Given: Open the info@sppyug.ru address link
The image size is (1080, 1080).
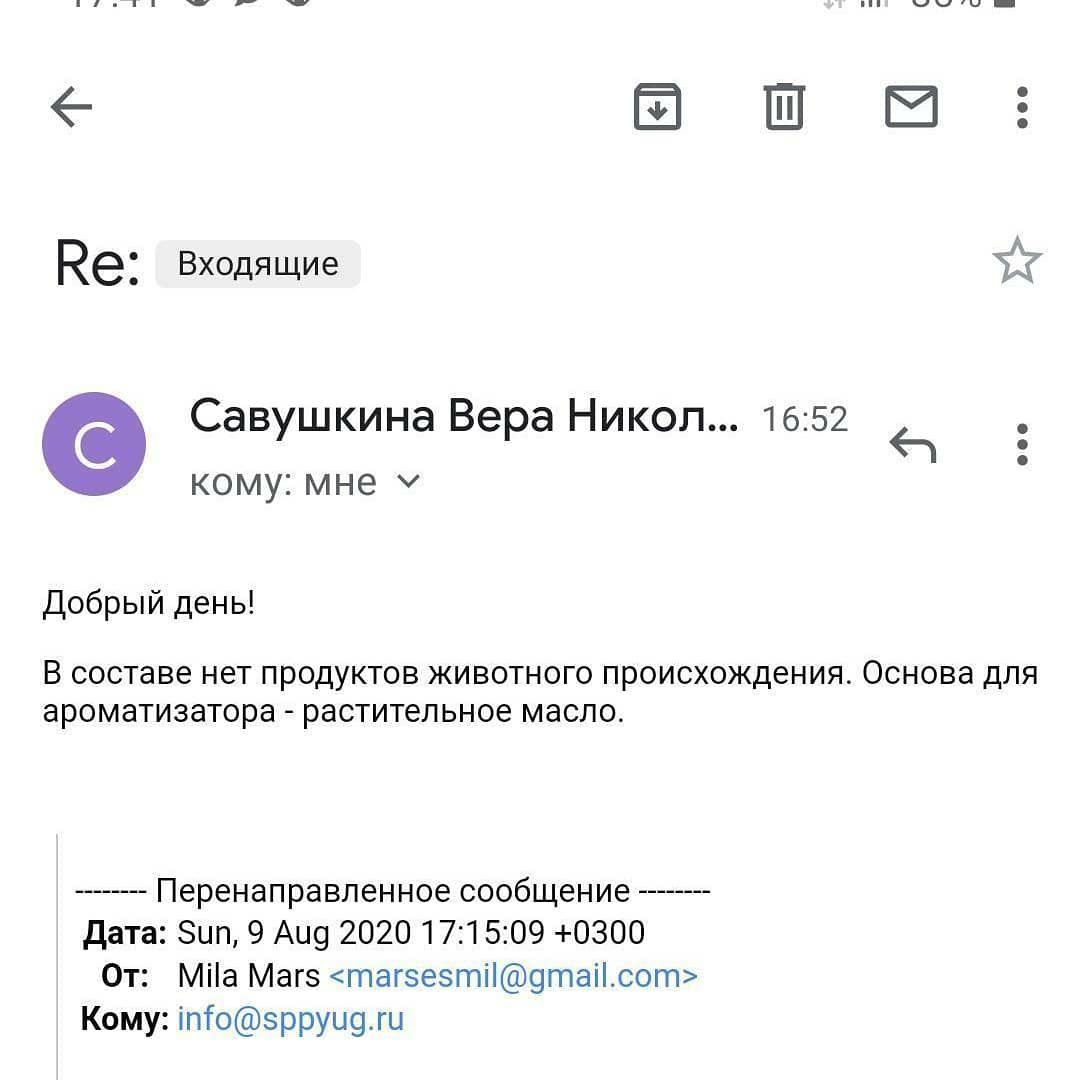Looking at the screenshot, I should click(x=290, y=1019).
